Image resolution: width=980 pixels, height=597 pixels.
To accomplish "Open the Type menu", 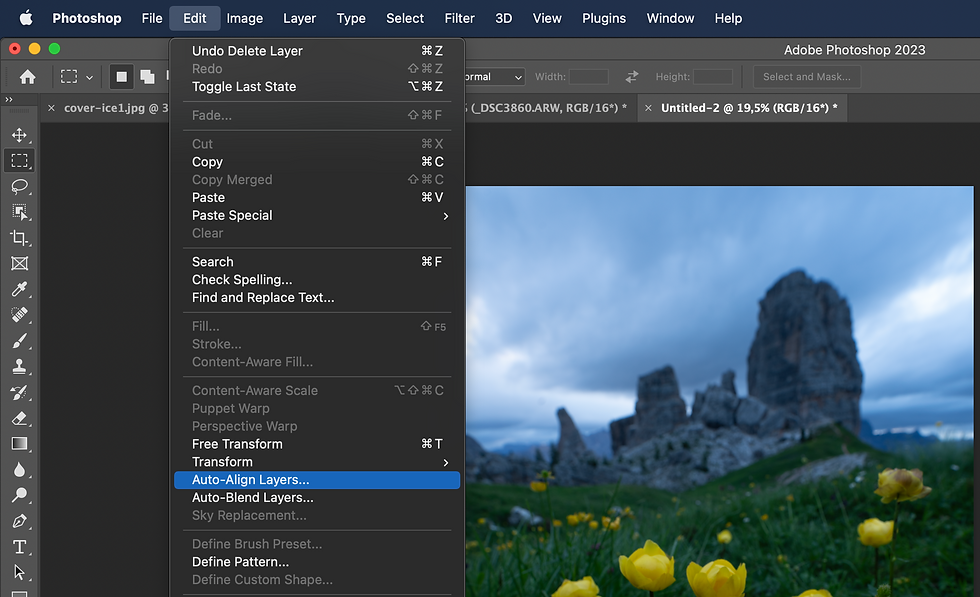I will 351,18.
